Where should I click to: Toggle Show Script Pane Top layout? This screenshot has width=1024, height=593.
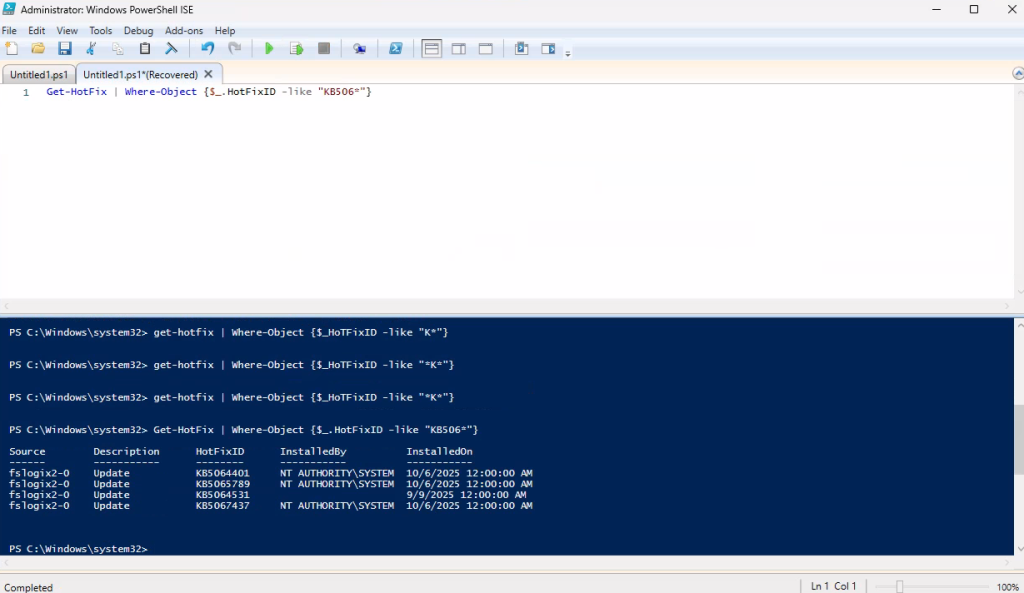pos(431,48)
